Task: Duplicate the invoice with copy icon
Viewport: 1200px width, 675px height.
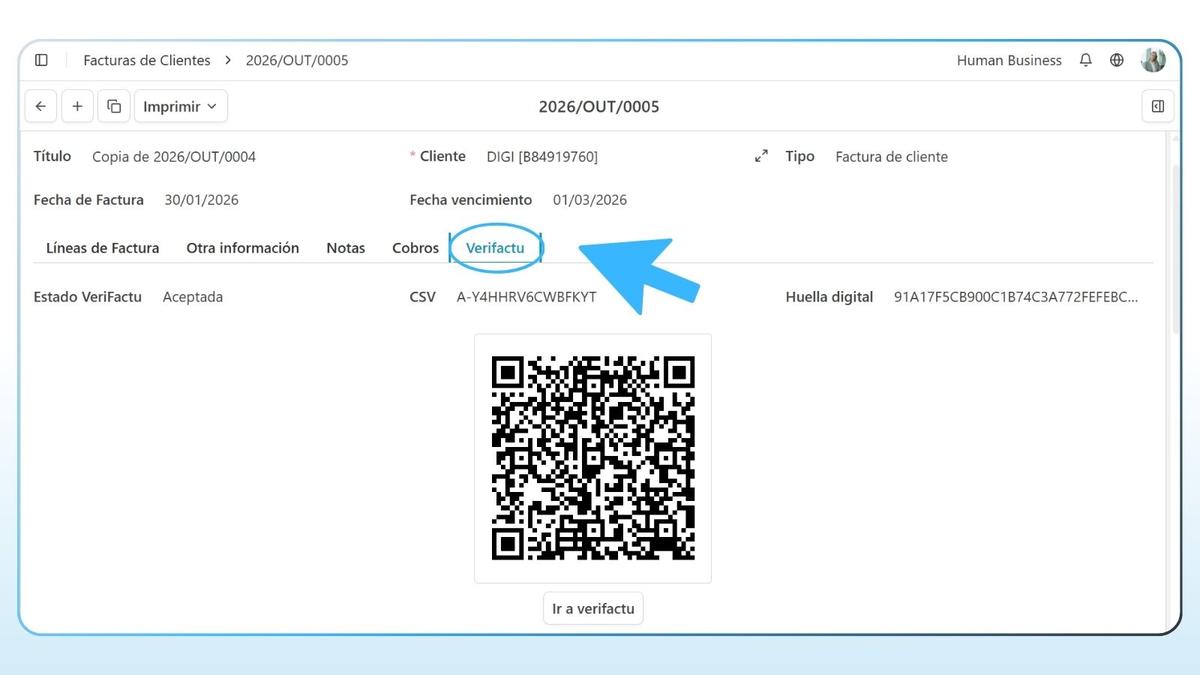Action: tap(114, 106)
